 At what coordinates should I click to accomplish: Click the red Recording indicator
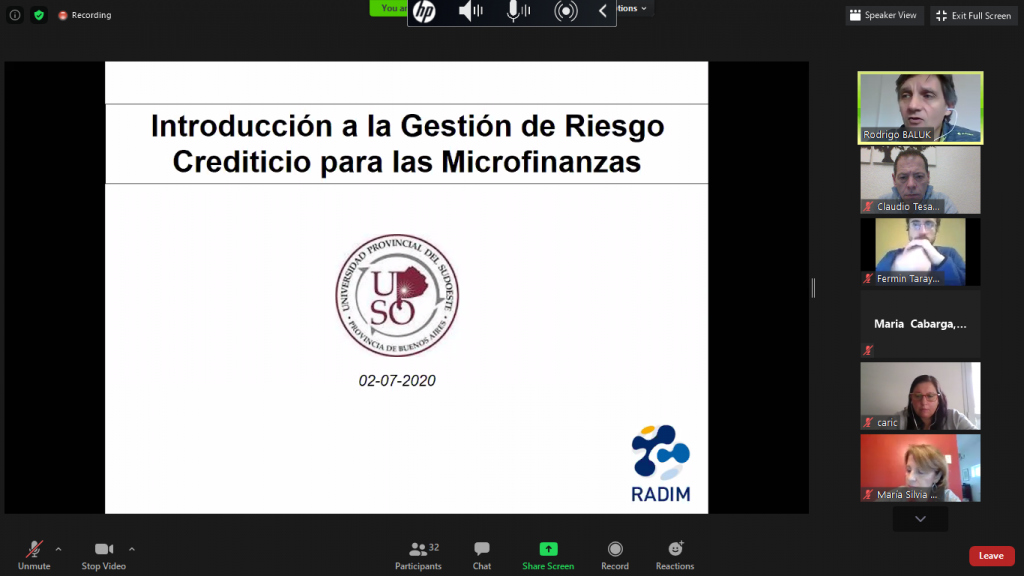pyautogui.click(x=85, y=15)
